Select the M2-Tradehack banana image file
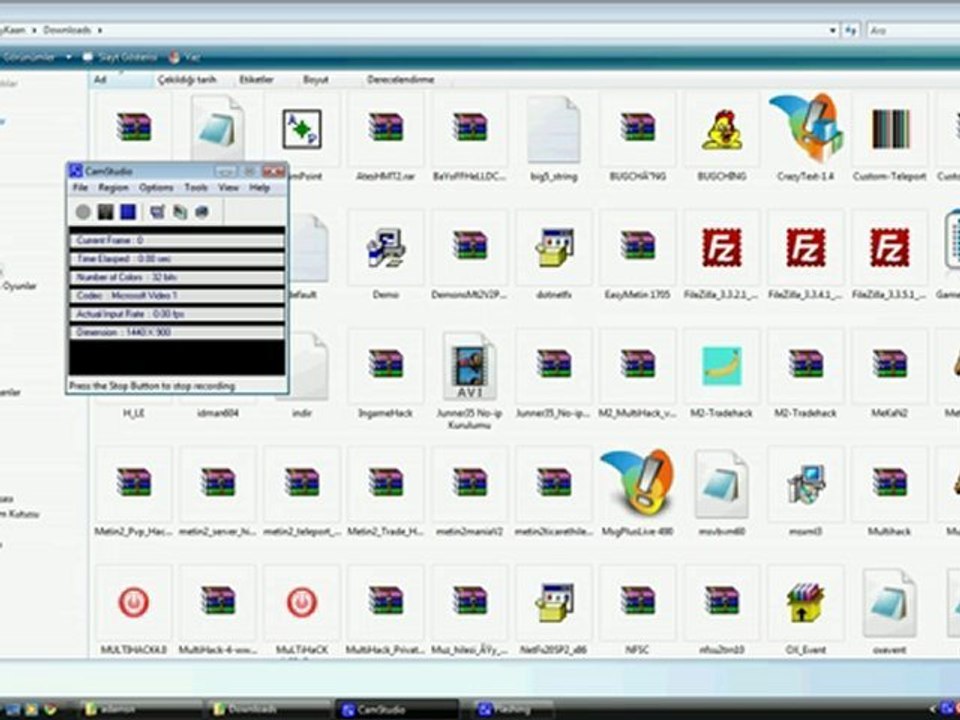Image resolution: width=960 pixels, height=720 pixels. [x=722, y=366]
